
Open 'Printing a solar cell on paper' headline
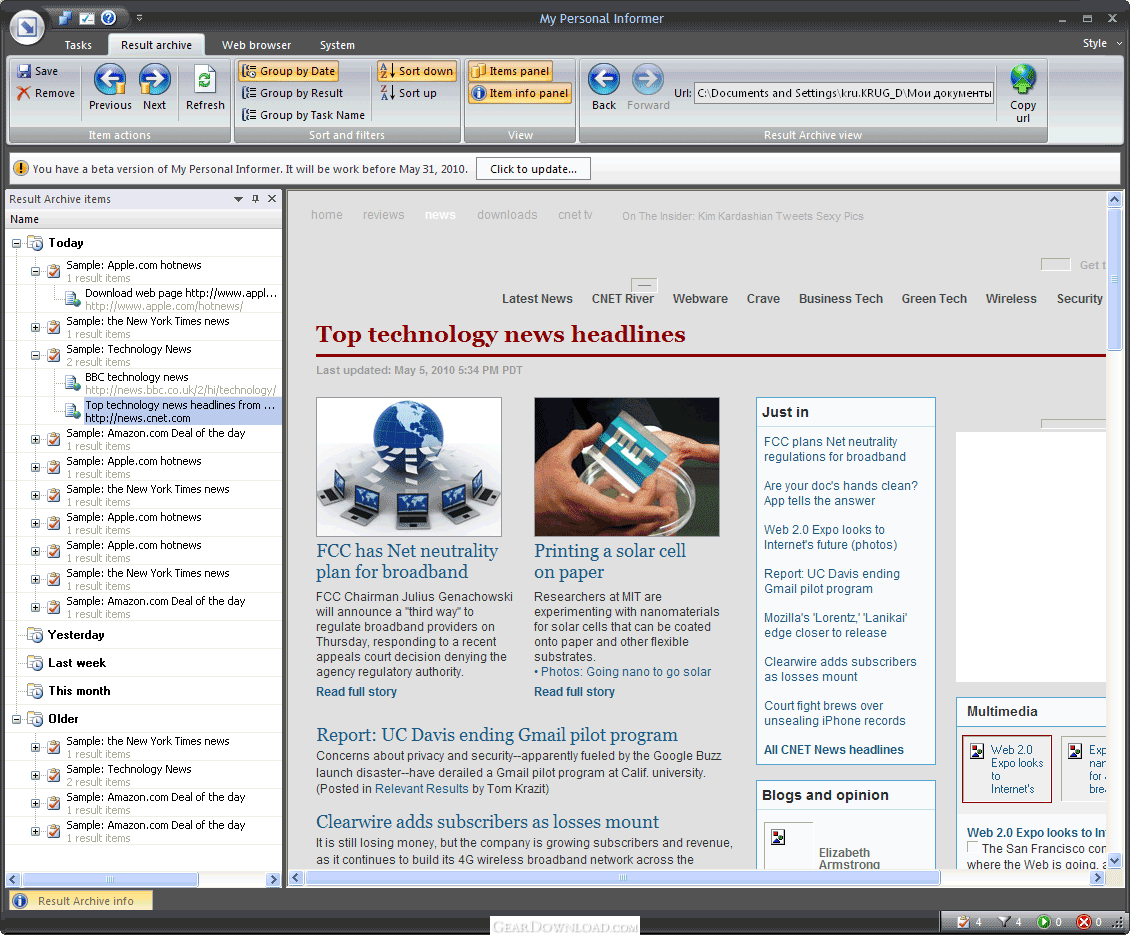coord(610,561)
